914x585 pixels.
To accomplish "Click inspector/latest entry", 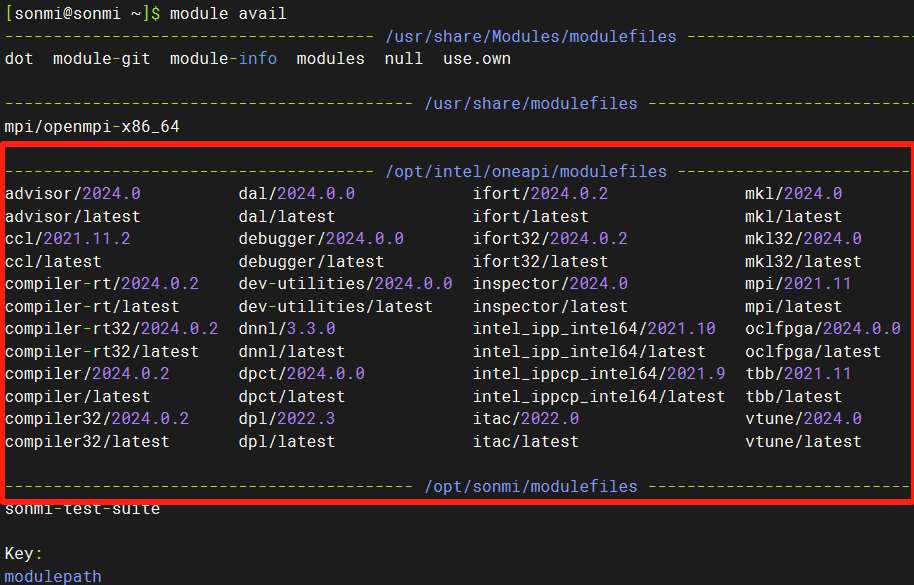I will point(550,306).
